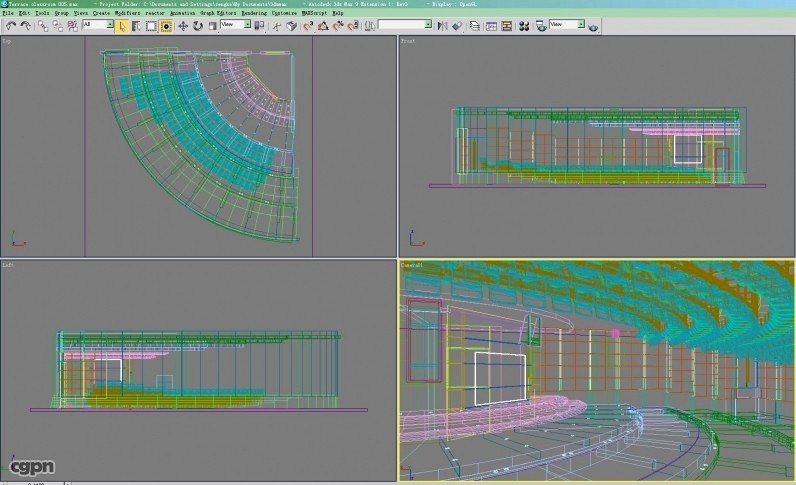Toggle the Percent Snap button
This screenshot has width=796, height=485.
338,25
